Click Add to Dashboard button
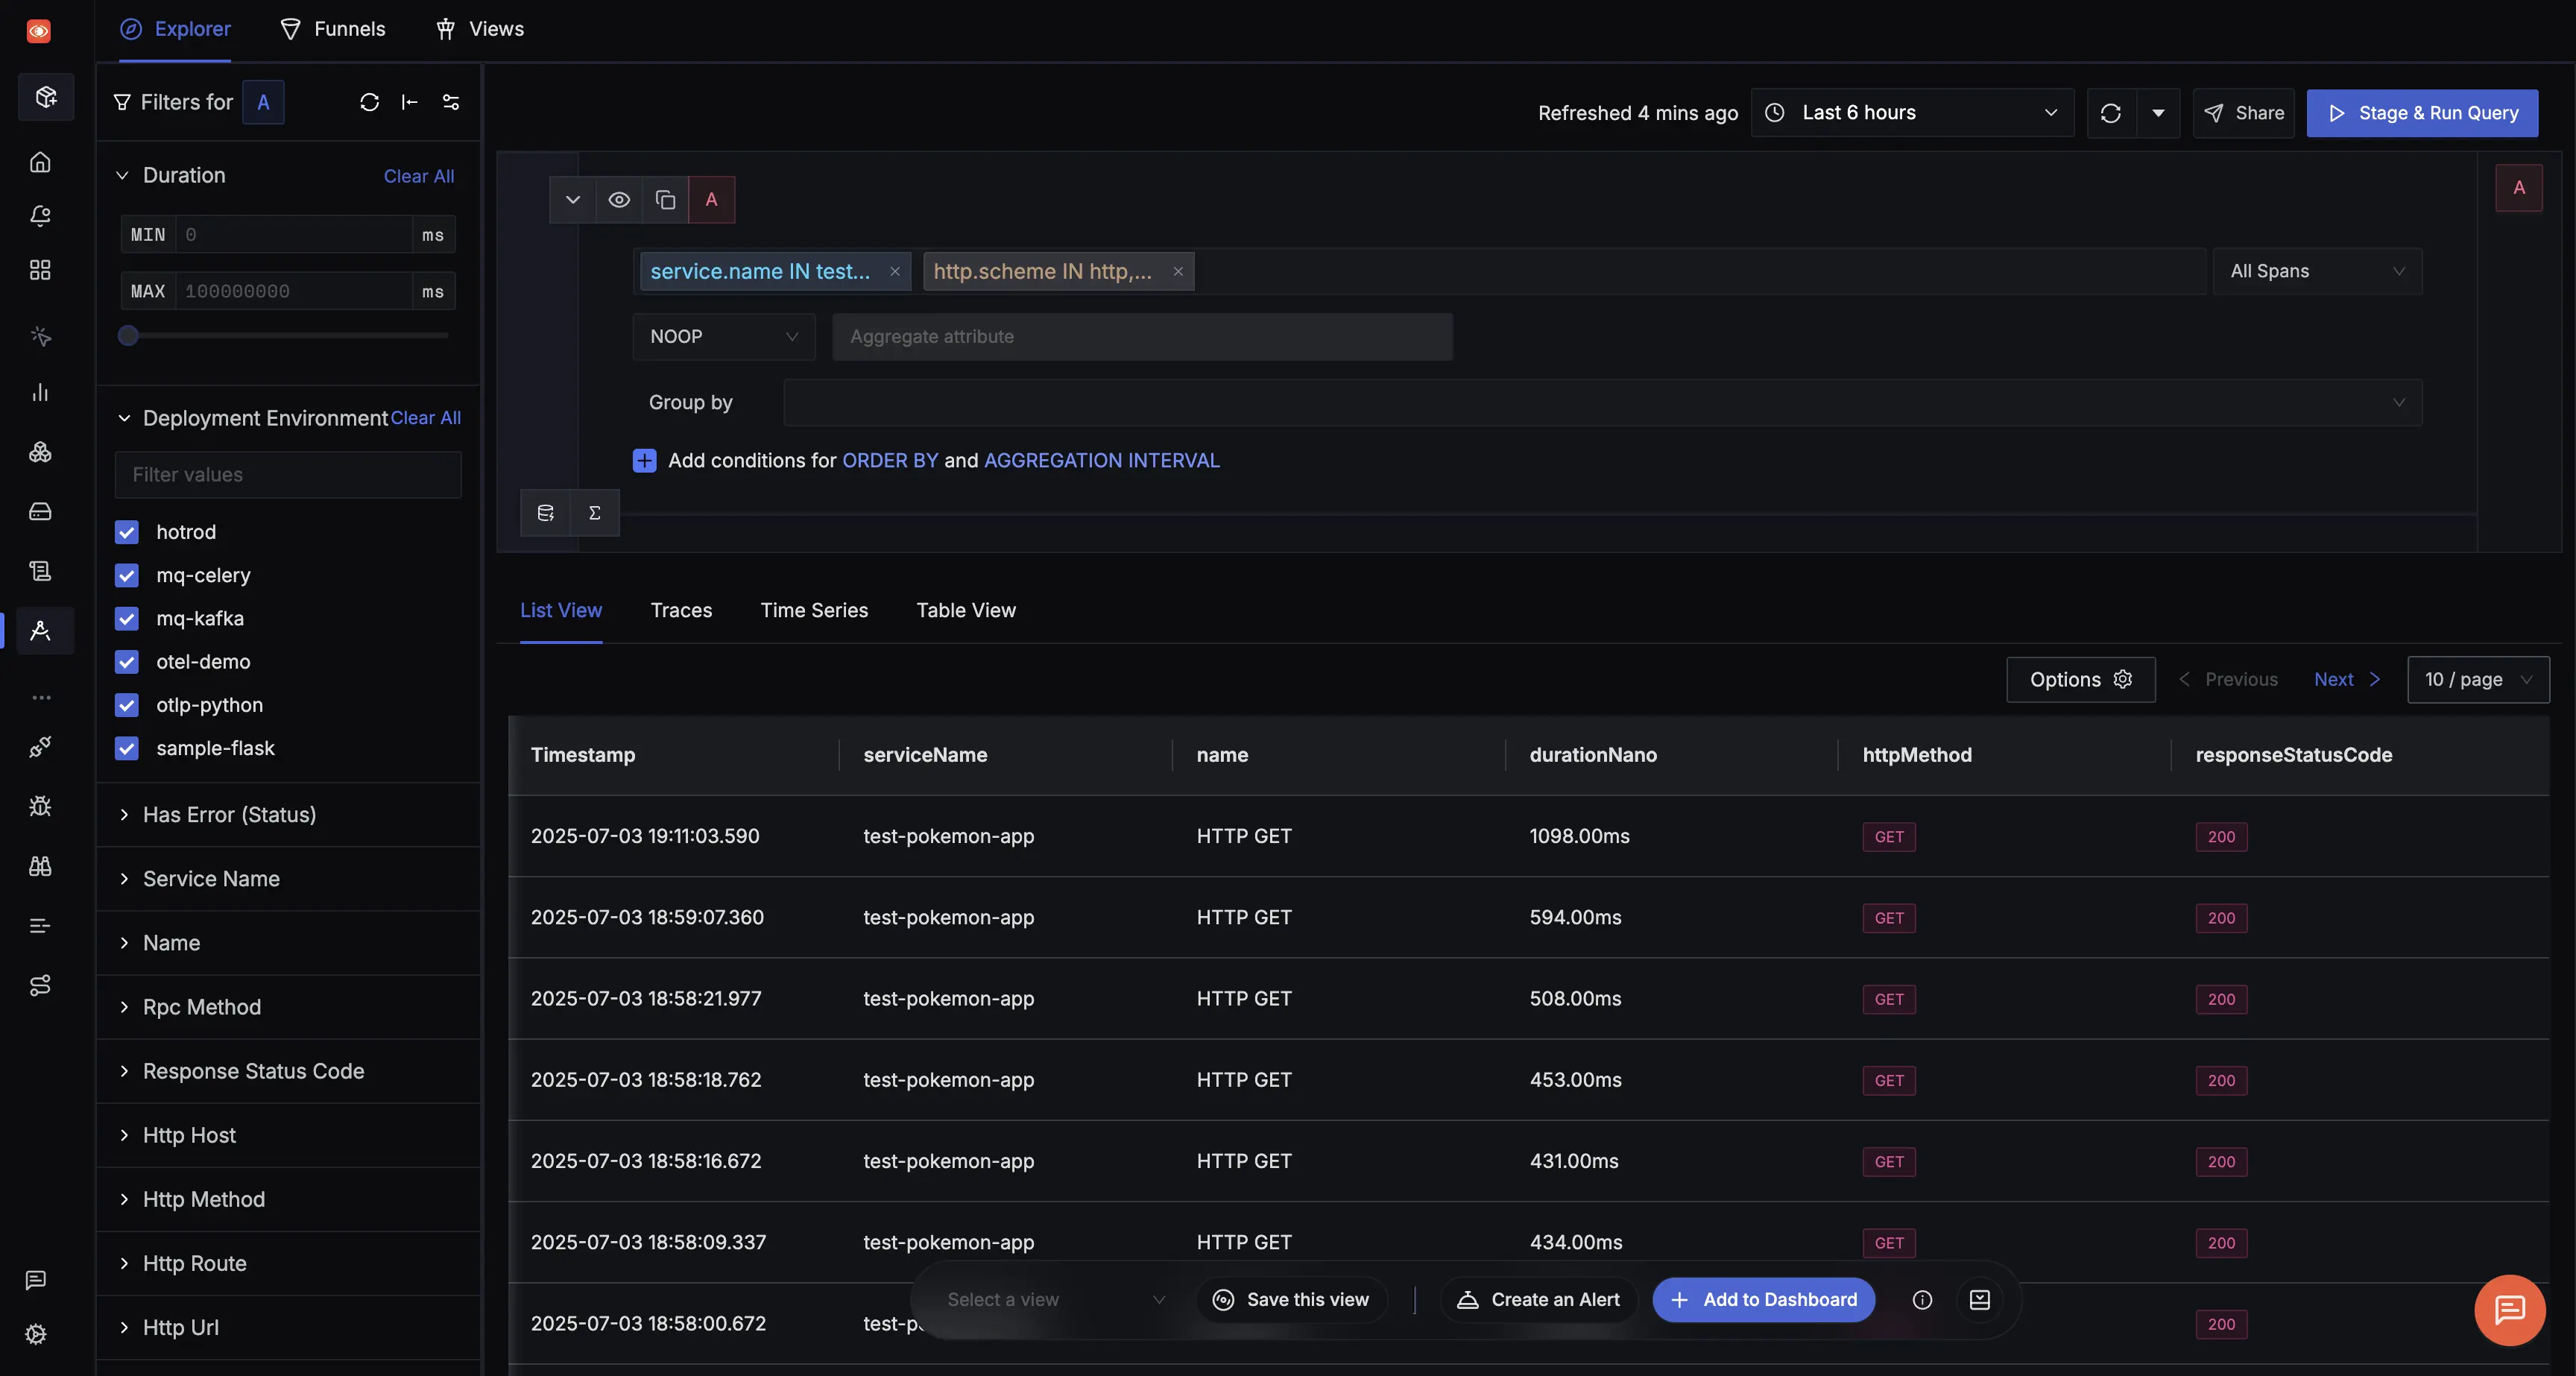This screenshot has height=1376, width=2576. (x=1764, y=1300)
